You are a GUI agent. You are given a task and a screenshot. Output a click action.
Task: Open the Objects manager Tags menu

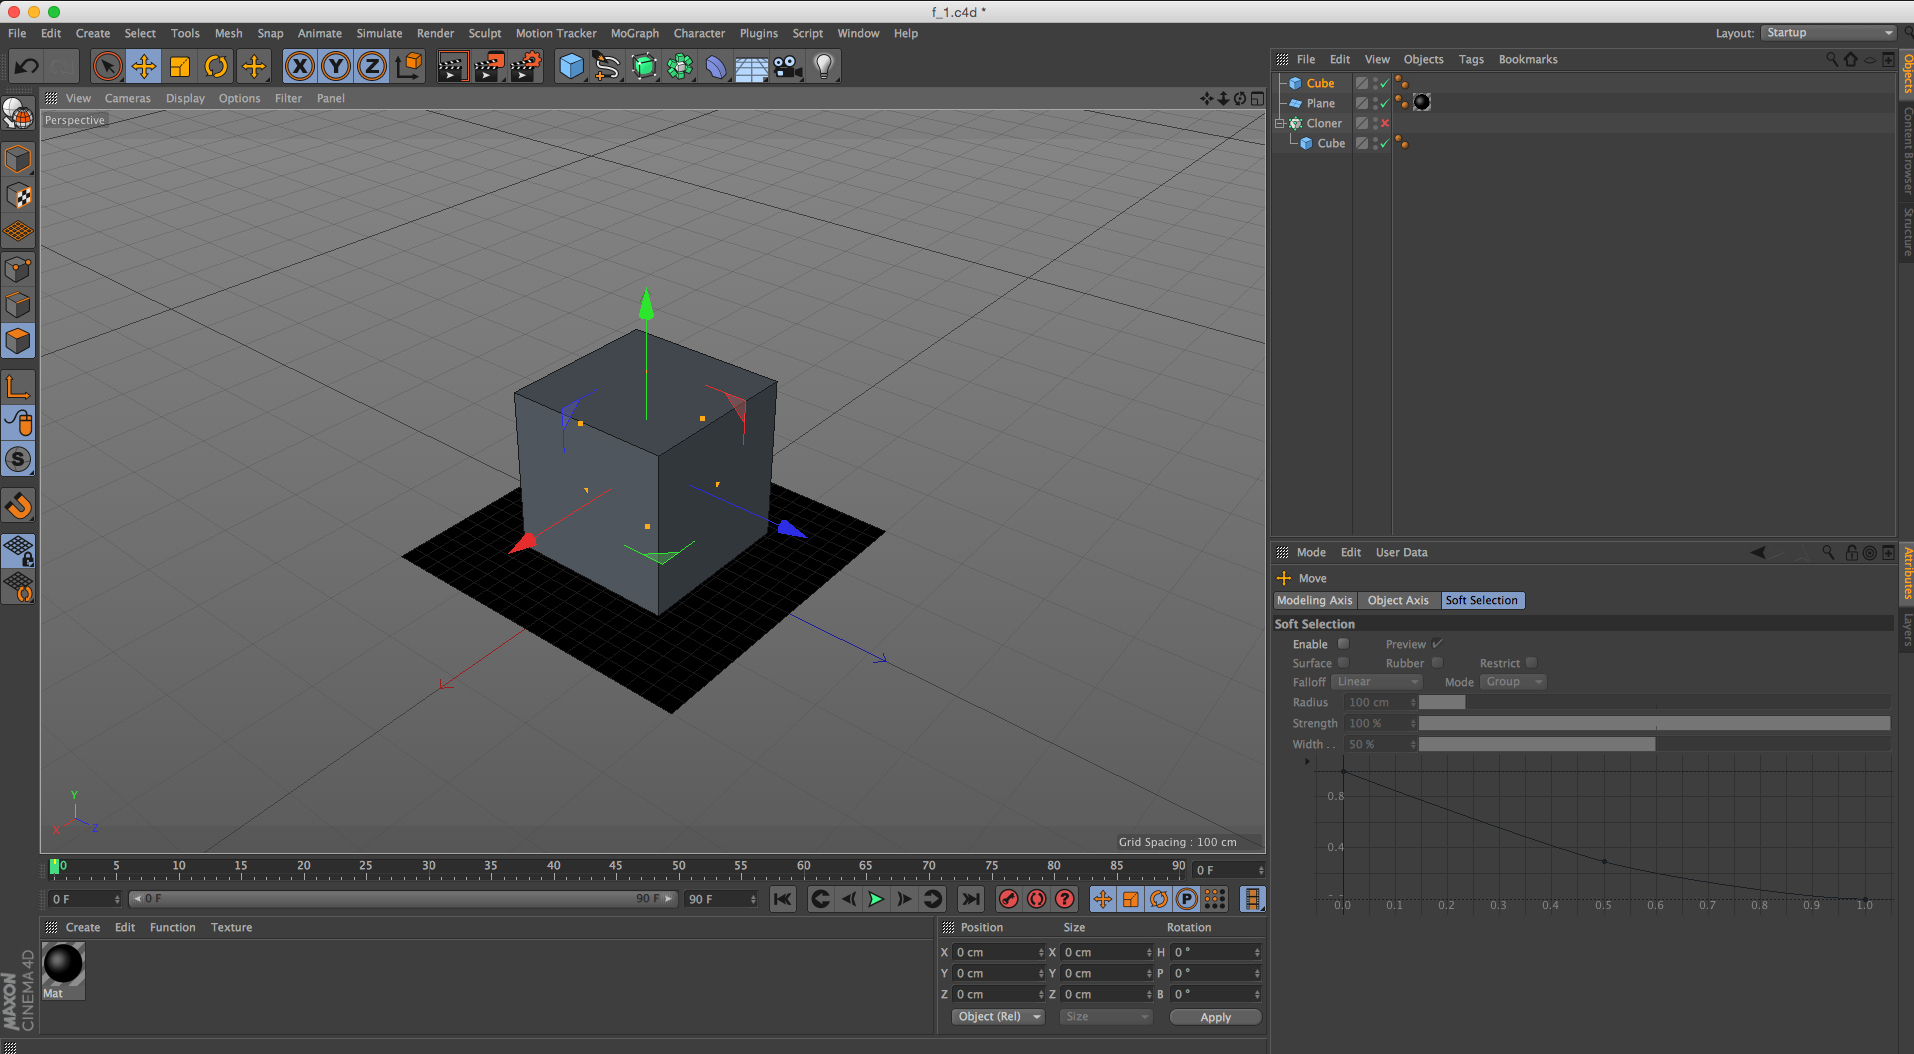pos(1471,59)
